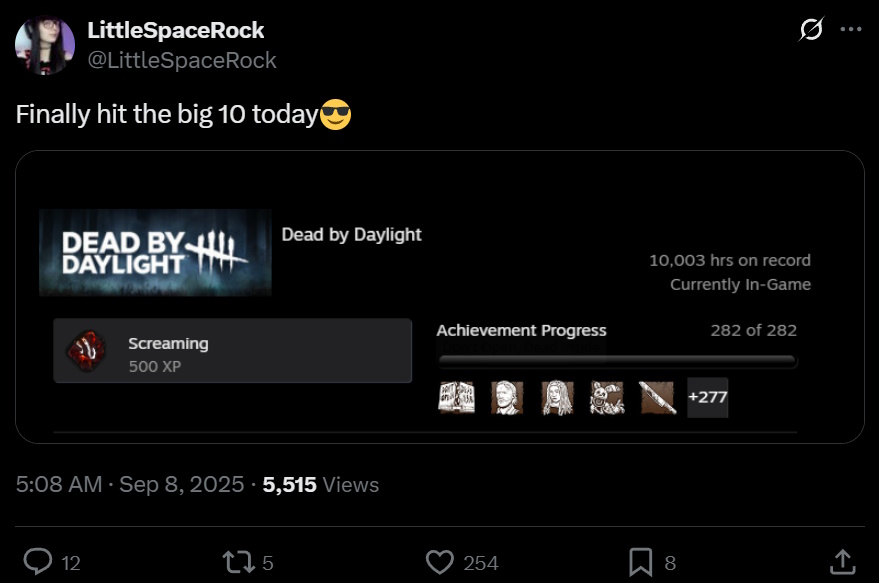This screenshot has height=583, width=879.
Task: Bookmark this tweet
Action: coord(641,562)
